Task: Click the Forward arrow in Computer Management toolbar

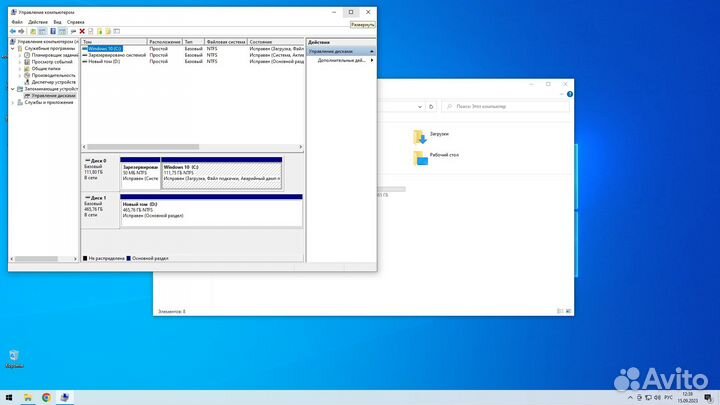Action: click(21, 31)
